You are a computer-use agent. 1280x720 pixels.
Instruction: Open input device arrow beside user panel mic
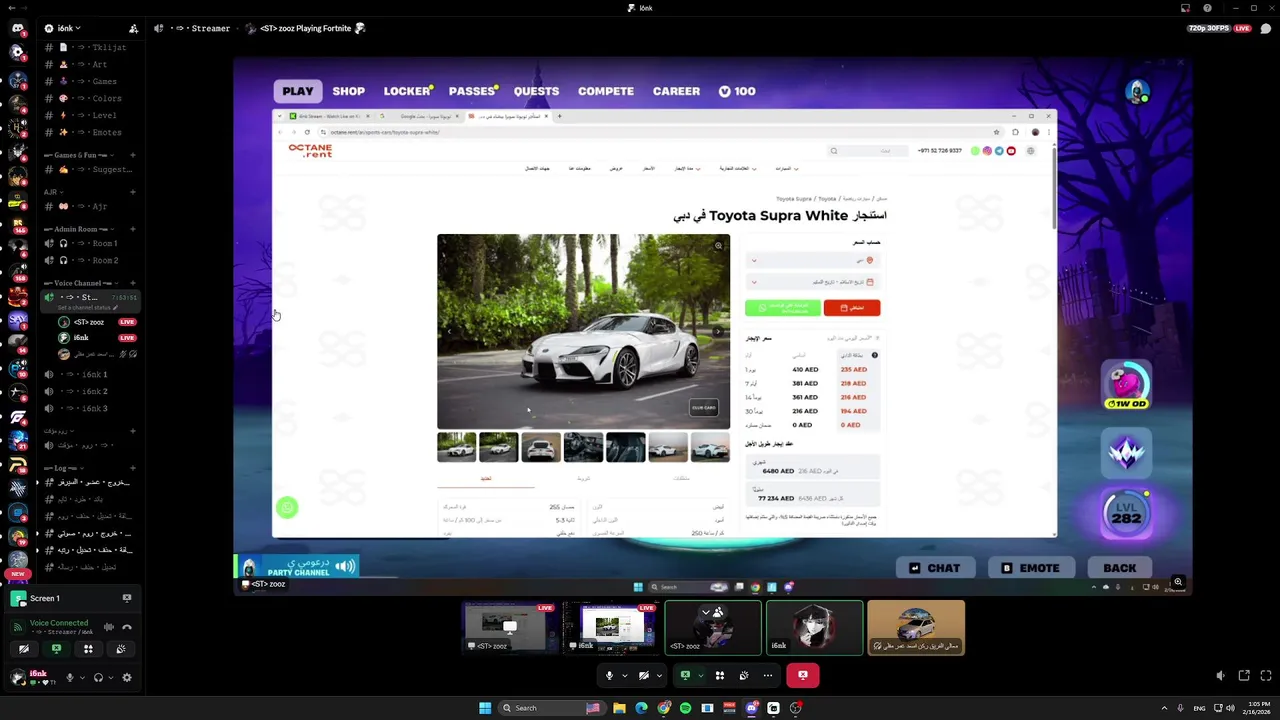click(81, 677)
